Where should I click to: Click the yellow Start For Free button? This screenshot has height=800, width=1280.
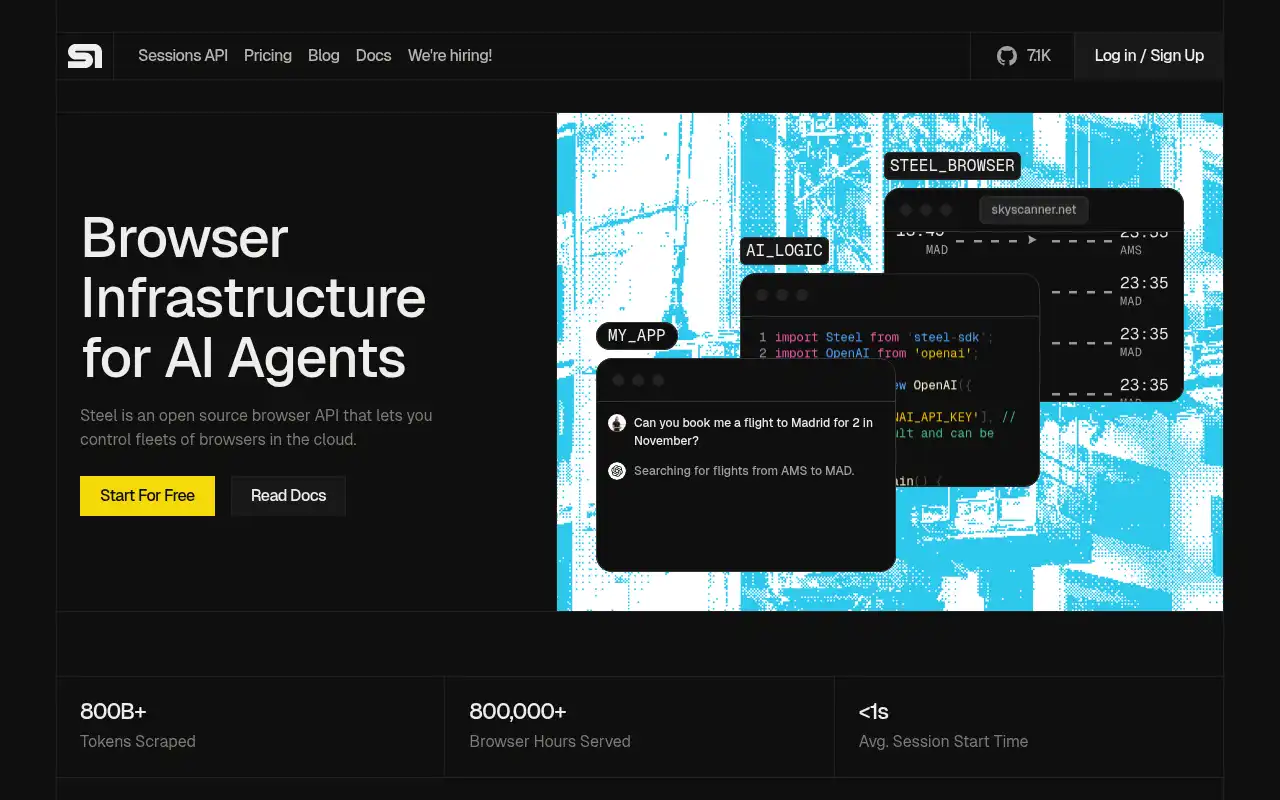coord(147,496)
